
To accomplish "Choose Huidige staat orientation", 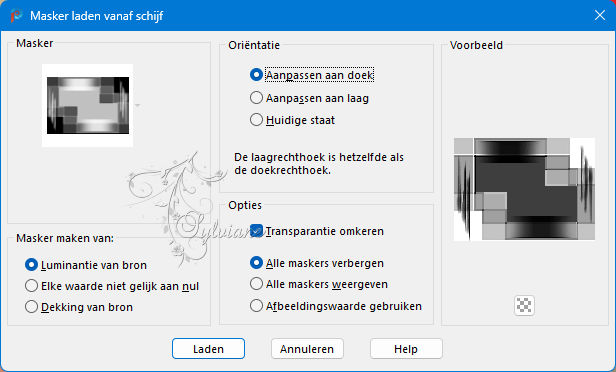I will (292, 120).
